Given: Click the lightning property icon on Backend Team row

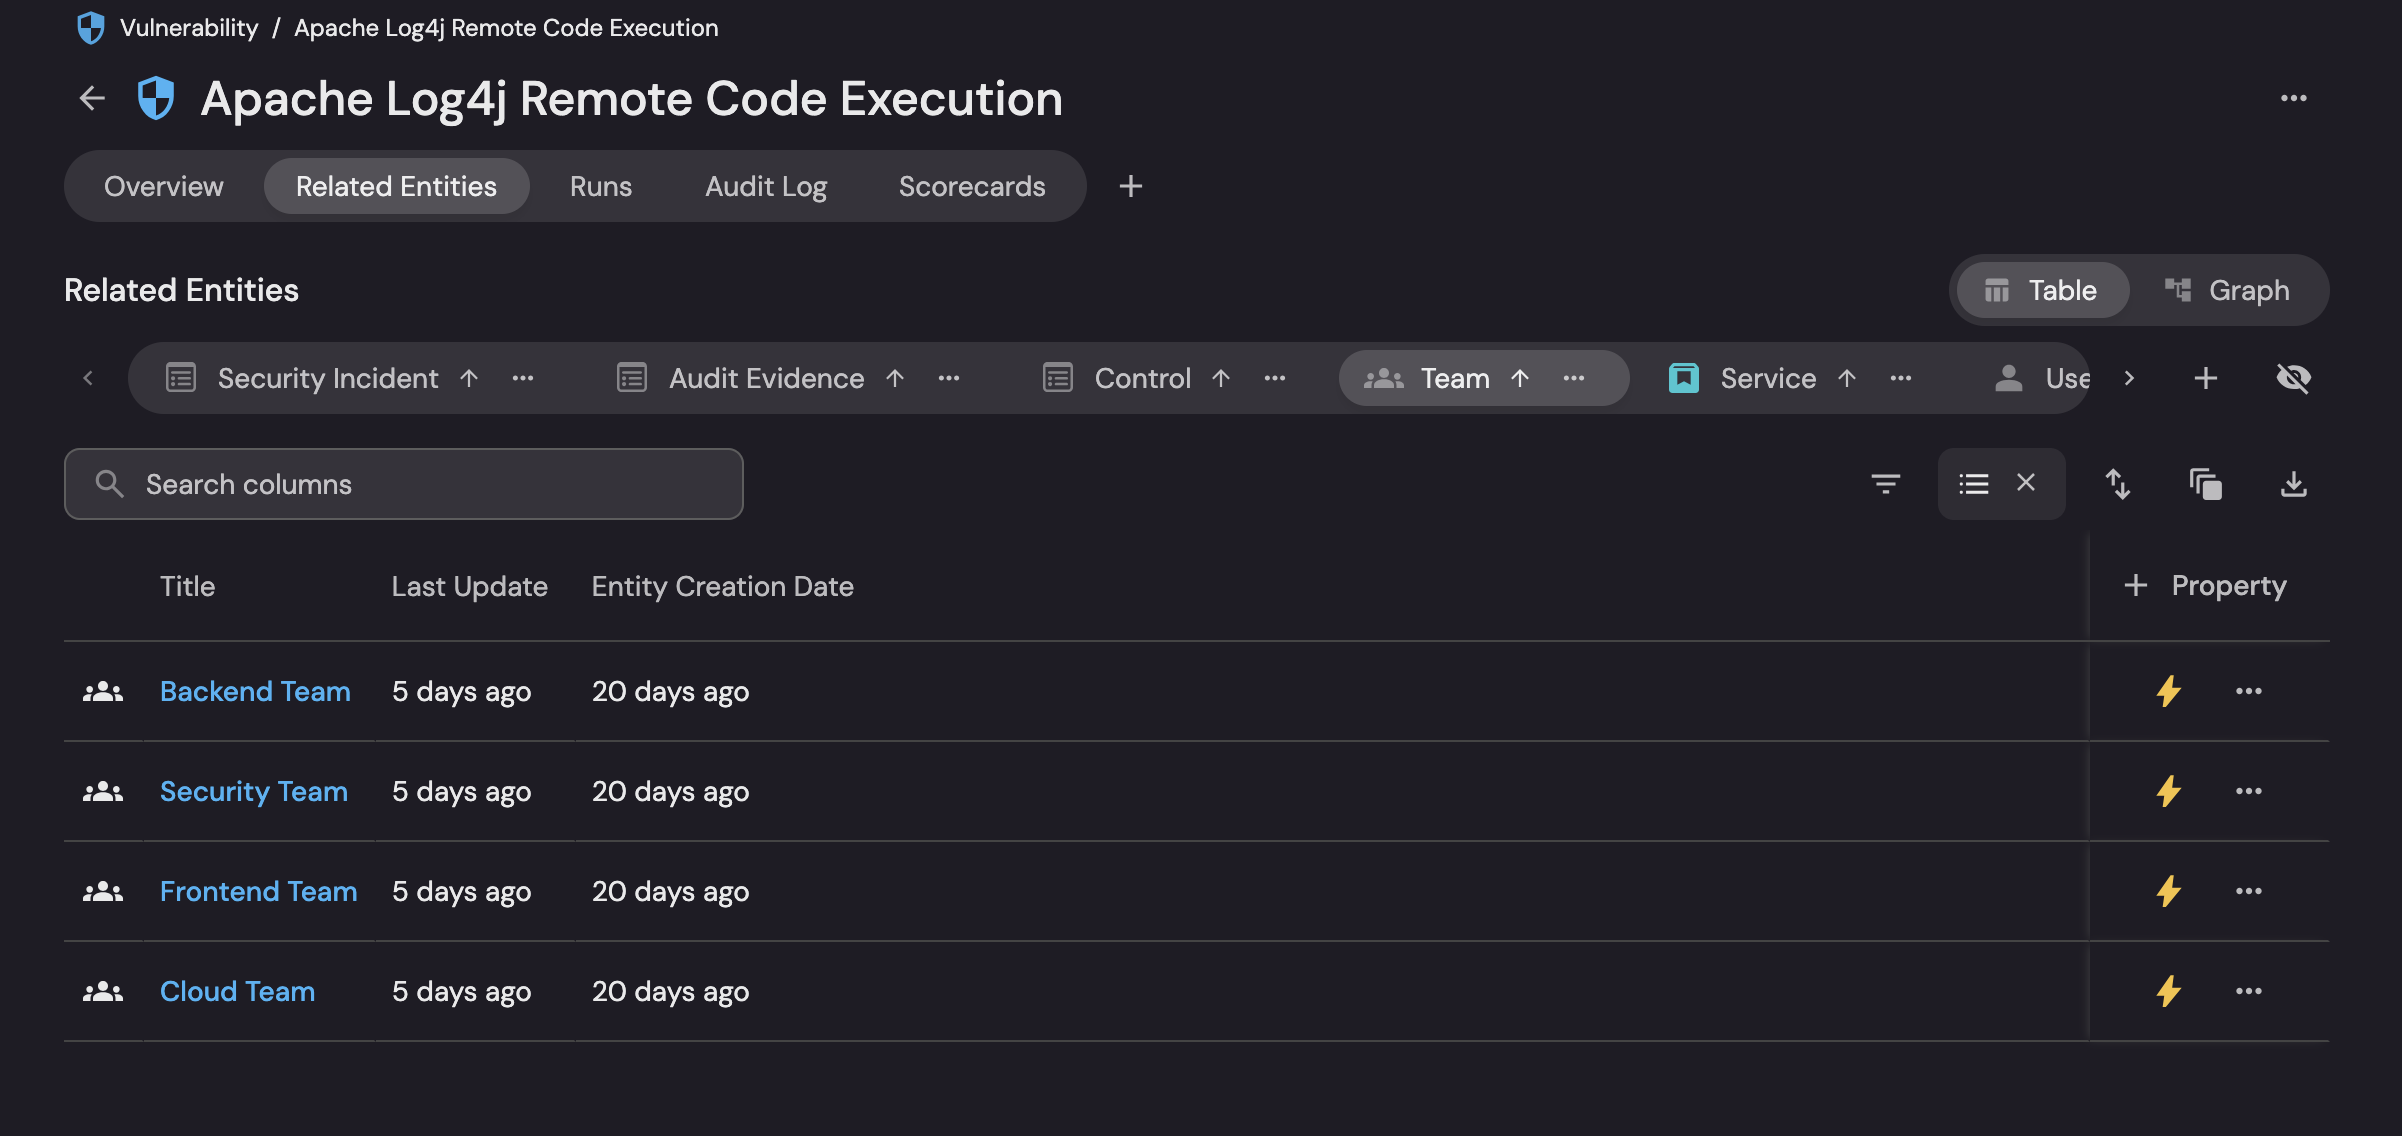Looking at the screenshot, I should (2168, 691).
